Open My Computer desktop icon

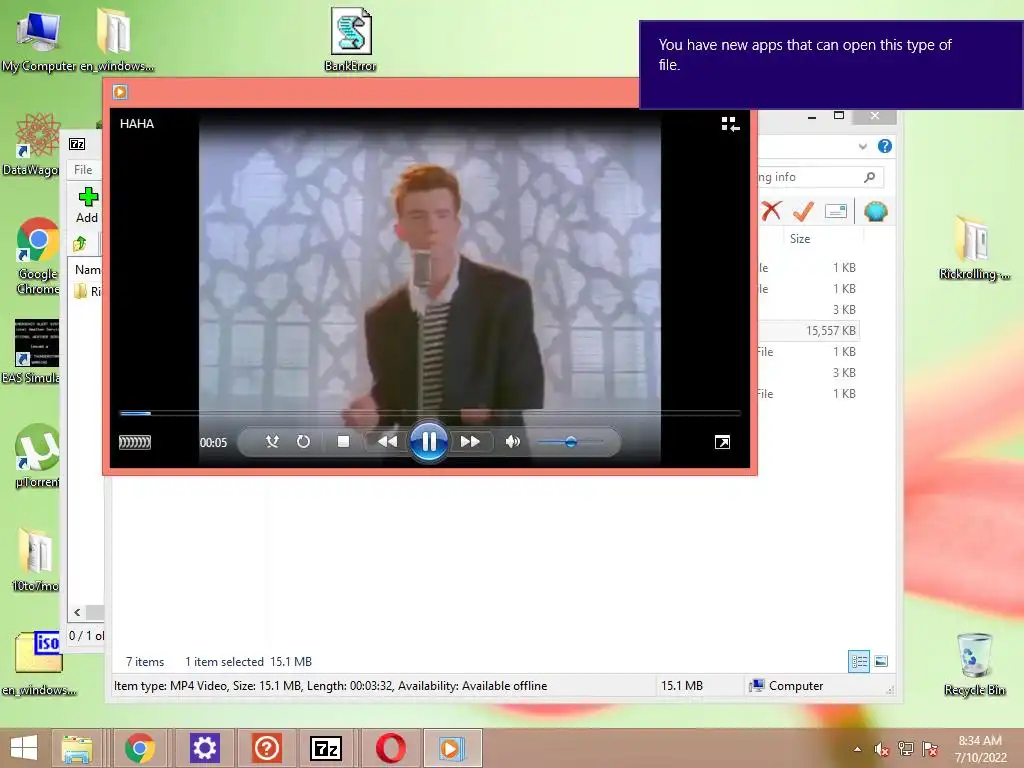coord(39,39)
